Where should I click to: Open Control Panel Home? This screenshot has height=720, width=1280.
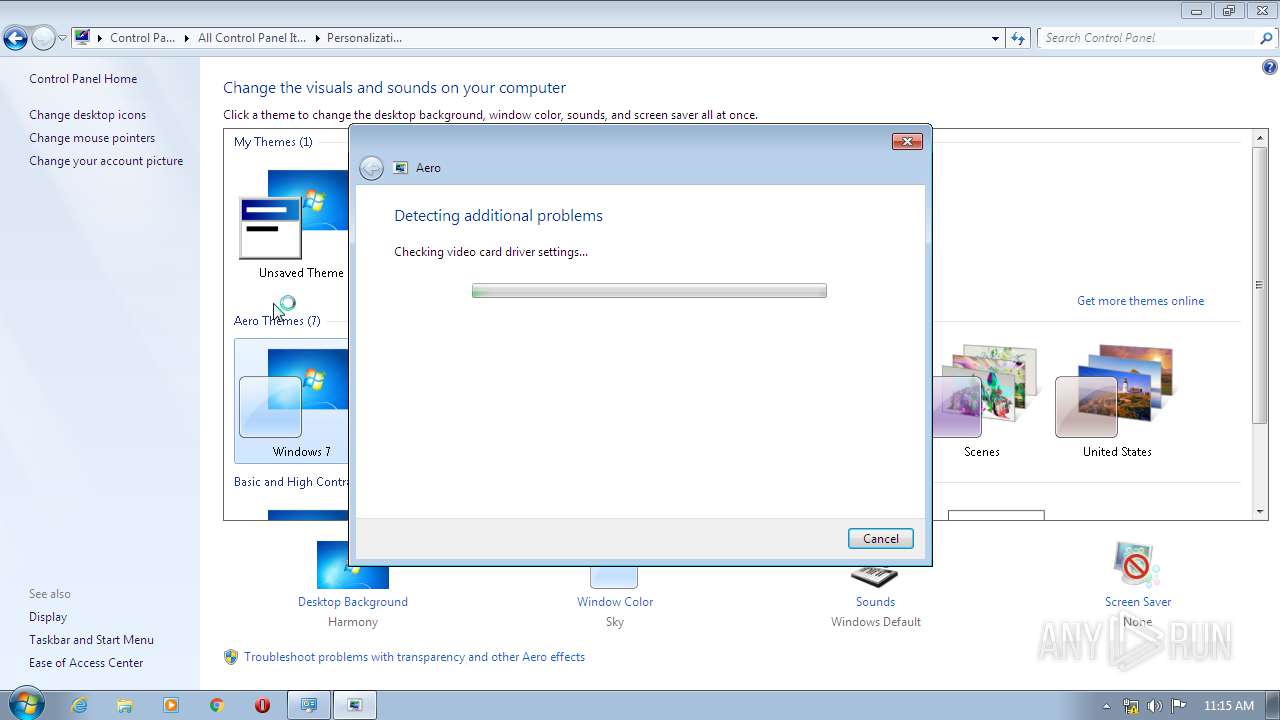(83, 79)
